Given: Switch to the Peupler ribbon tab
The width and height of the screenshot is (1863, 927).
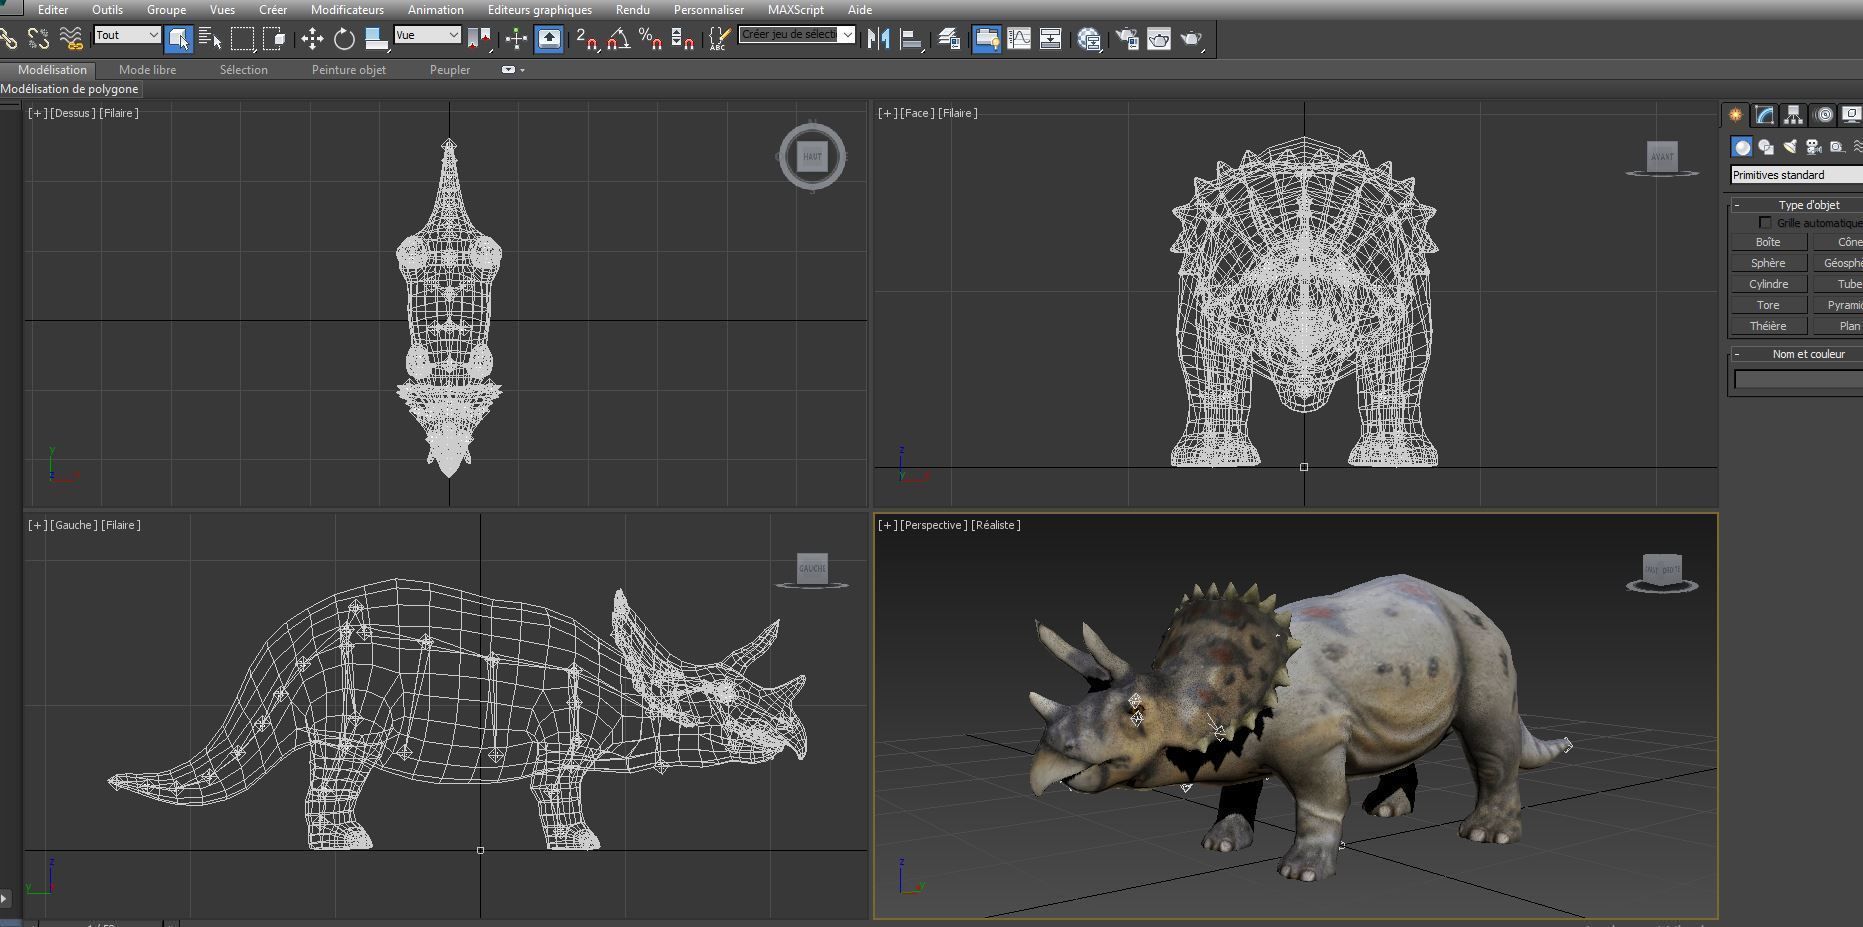Looking at the screenshot, I should coord(450,70).
